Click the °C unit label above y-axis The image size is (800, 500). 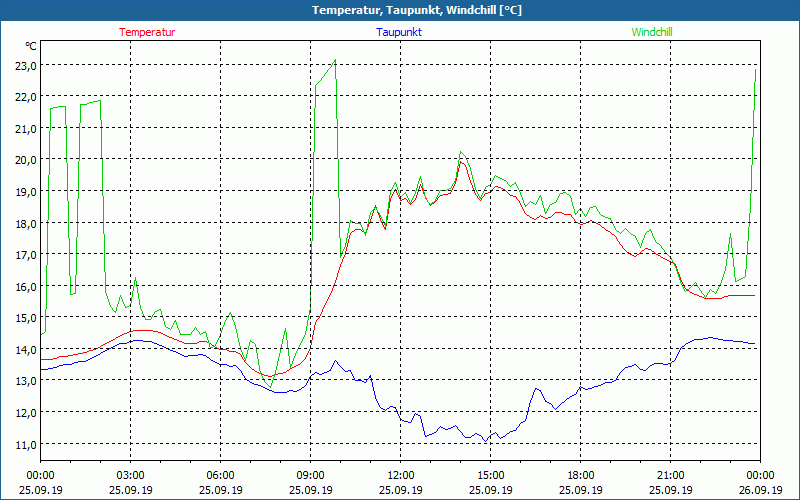coord(31,46)
